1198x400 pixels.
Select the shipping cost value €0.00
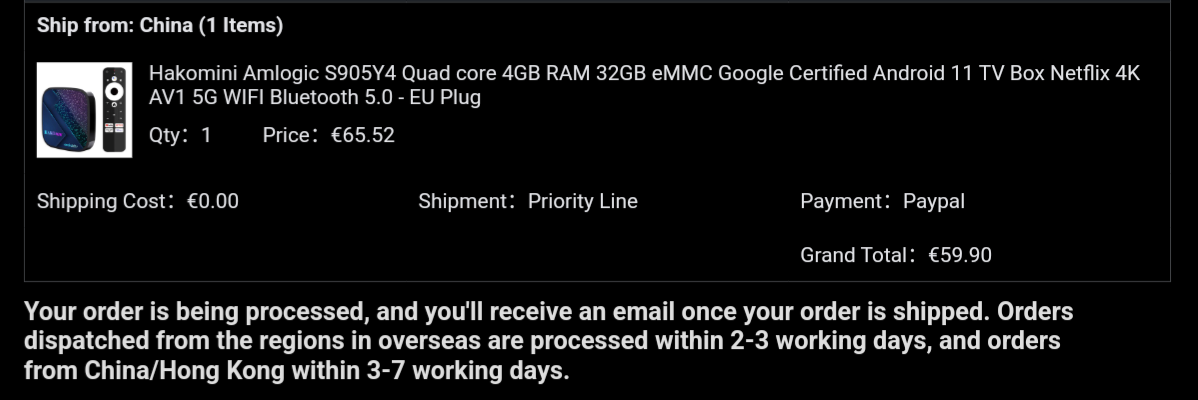tap(212, 202)
